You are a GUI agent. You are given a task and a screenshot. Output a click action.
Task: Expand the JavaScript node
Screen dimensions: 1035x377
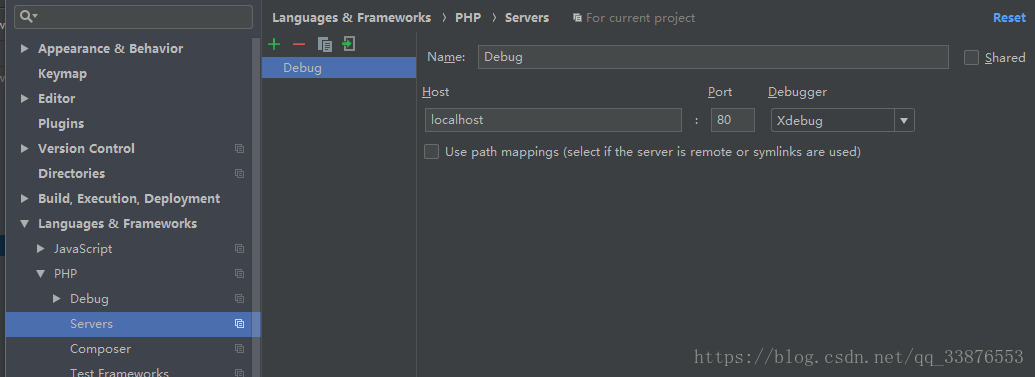tap(41, 249)
